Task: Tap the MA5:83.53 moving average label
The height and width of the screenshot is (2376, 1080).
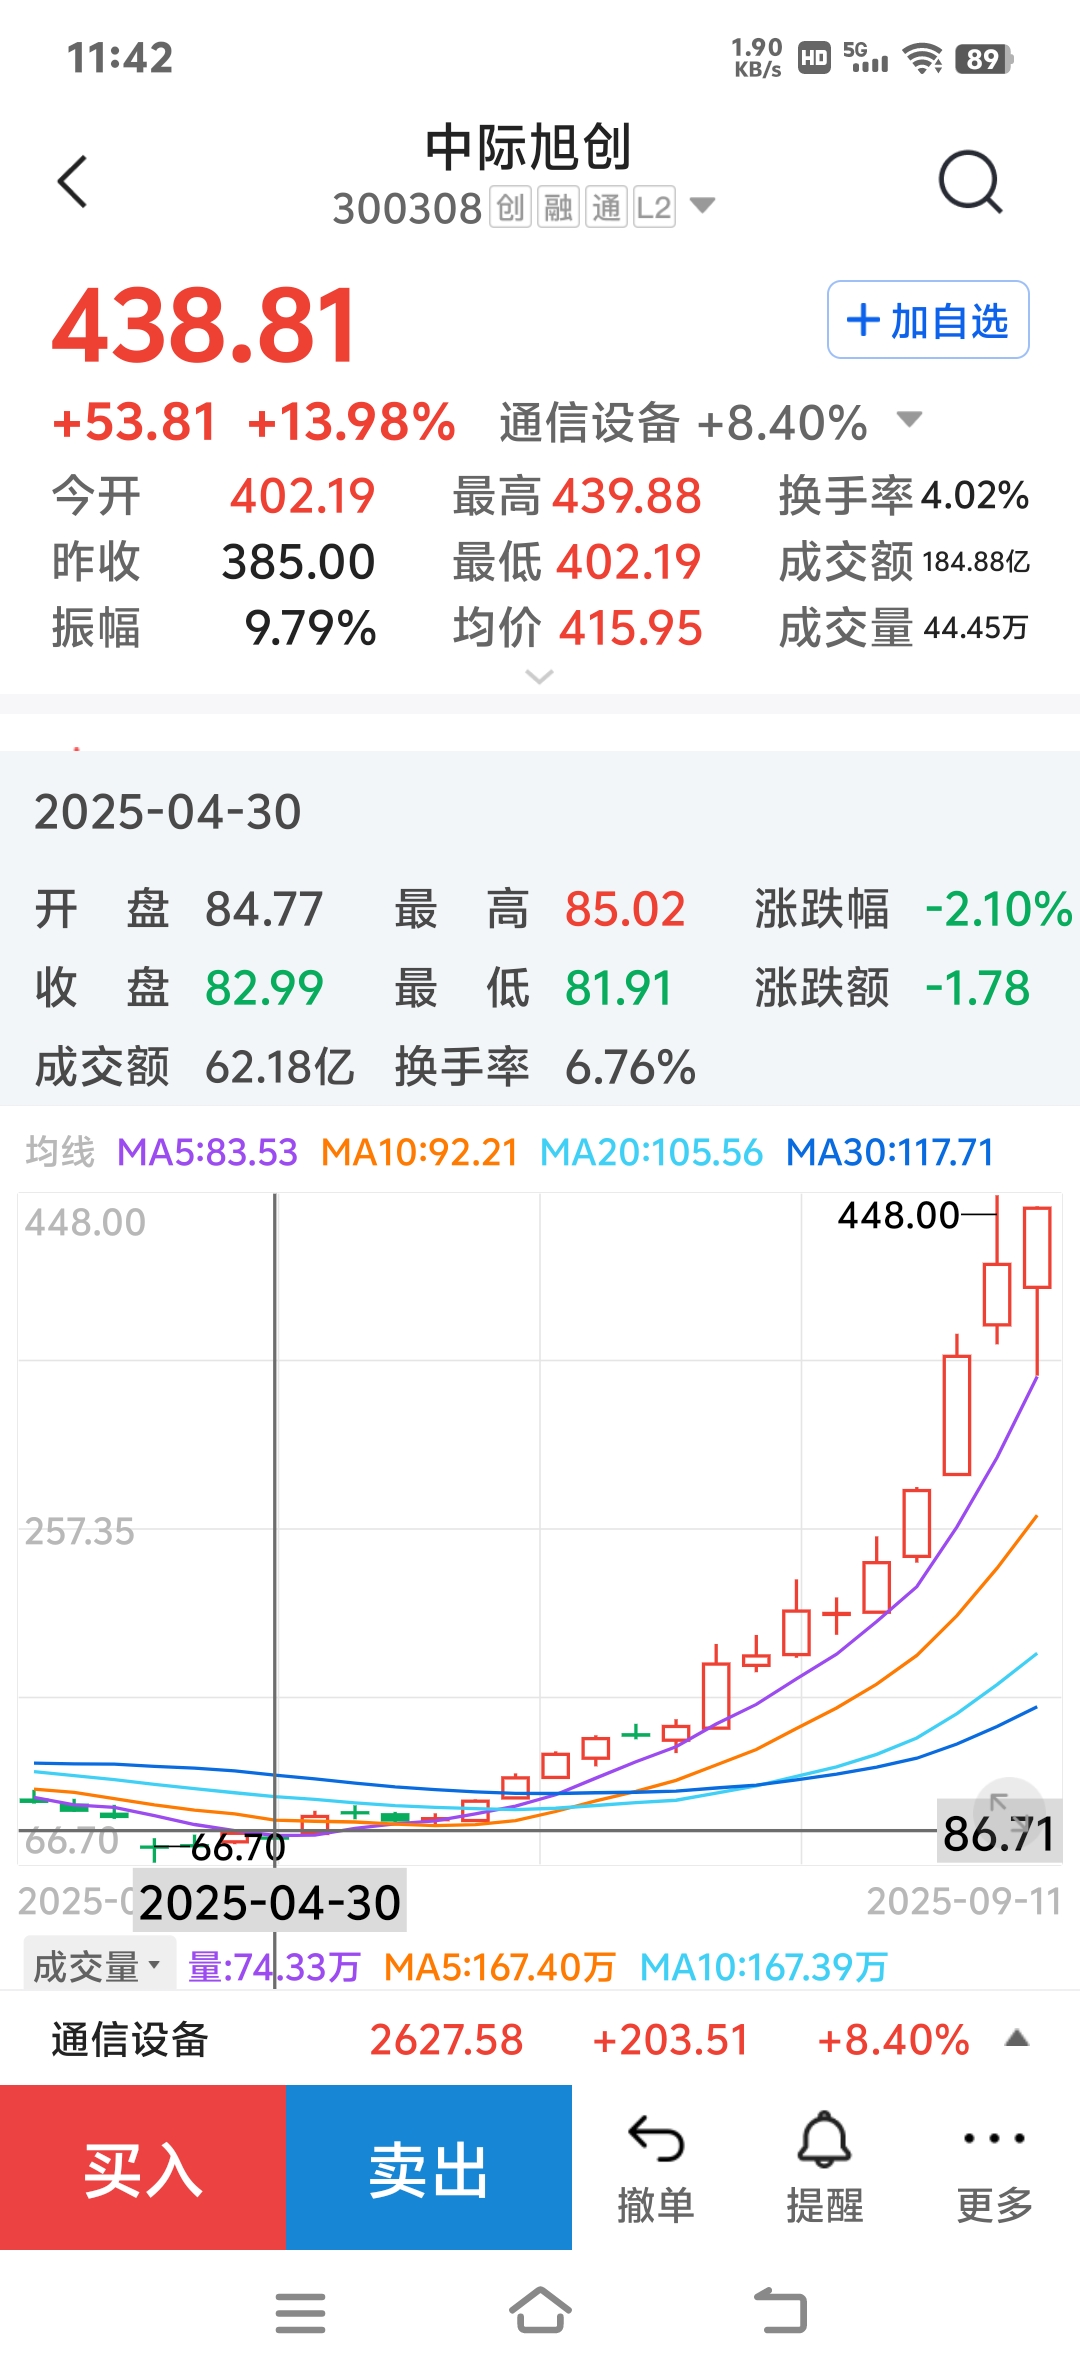Action: 208,1153
